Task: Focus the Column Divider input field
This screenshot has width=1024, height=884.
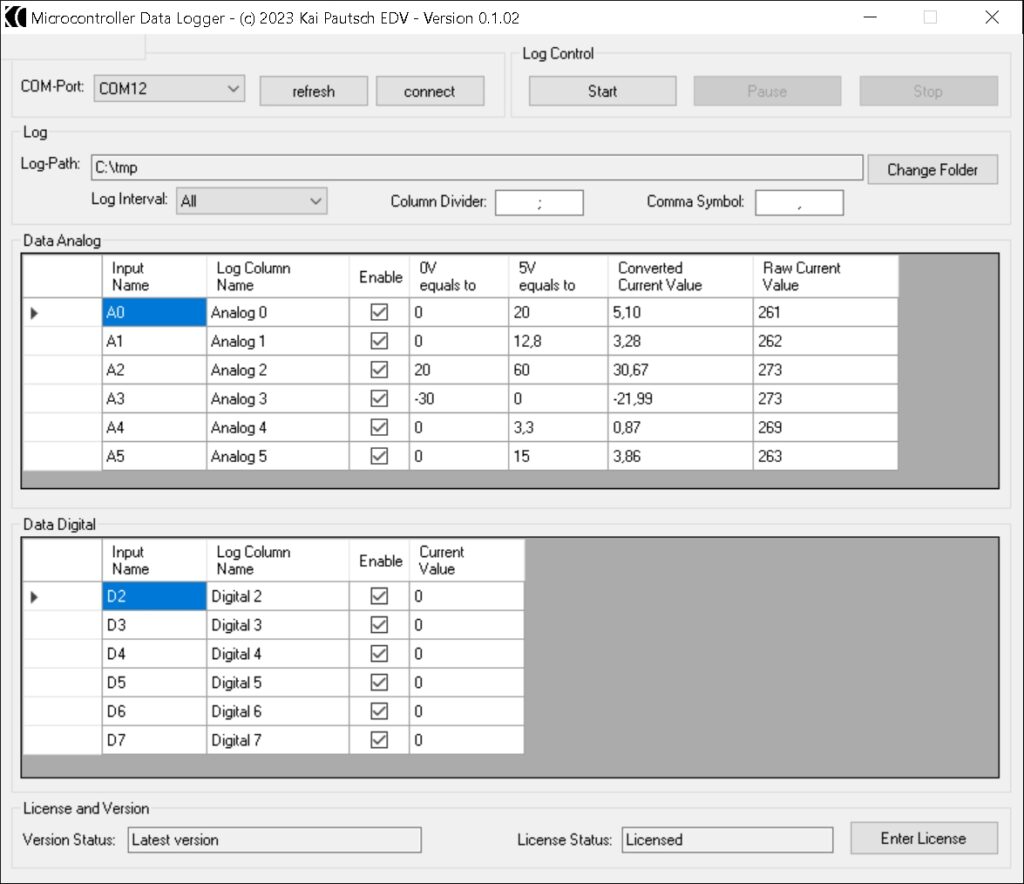Action: [x=539, y=202]
